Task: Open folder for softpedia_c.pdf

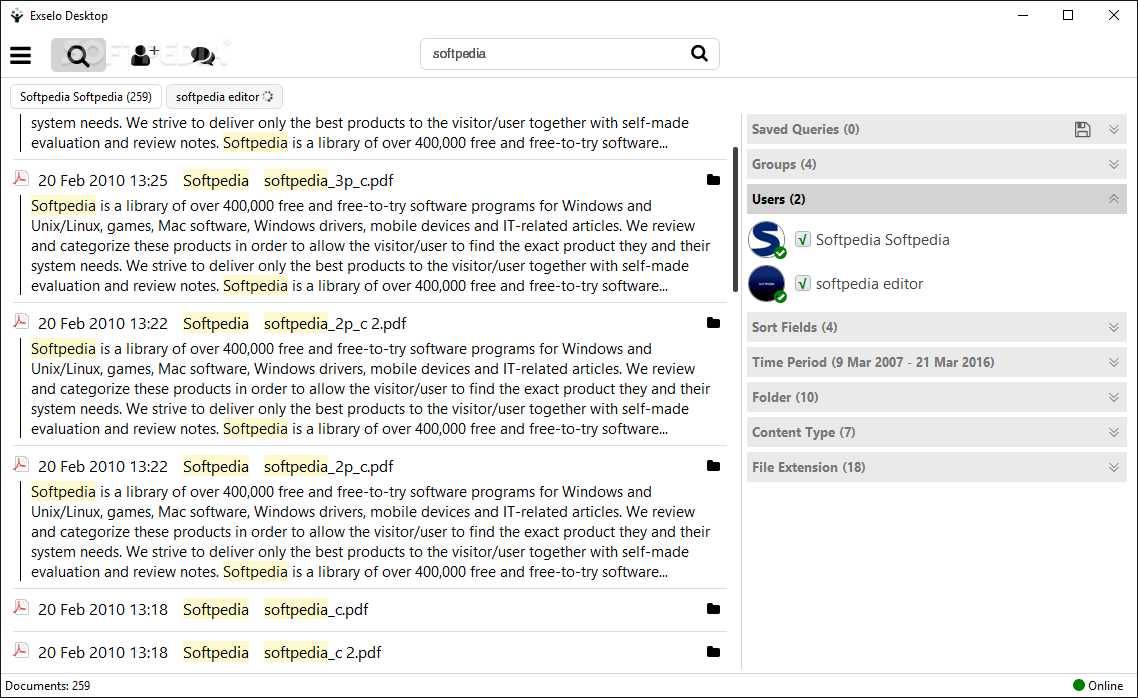Action: (713, 609)
